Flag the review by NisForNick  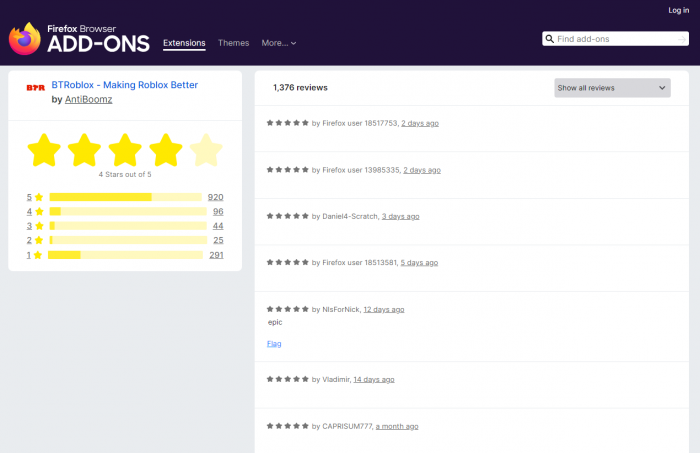274,344
